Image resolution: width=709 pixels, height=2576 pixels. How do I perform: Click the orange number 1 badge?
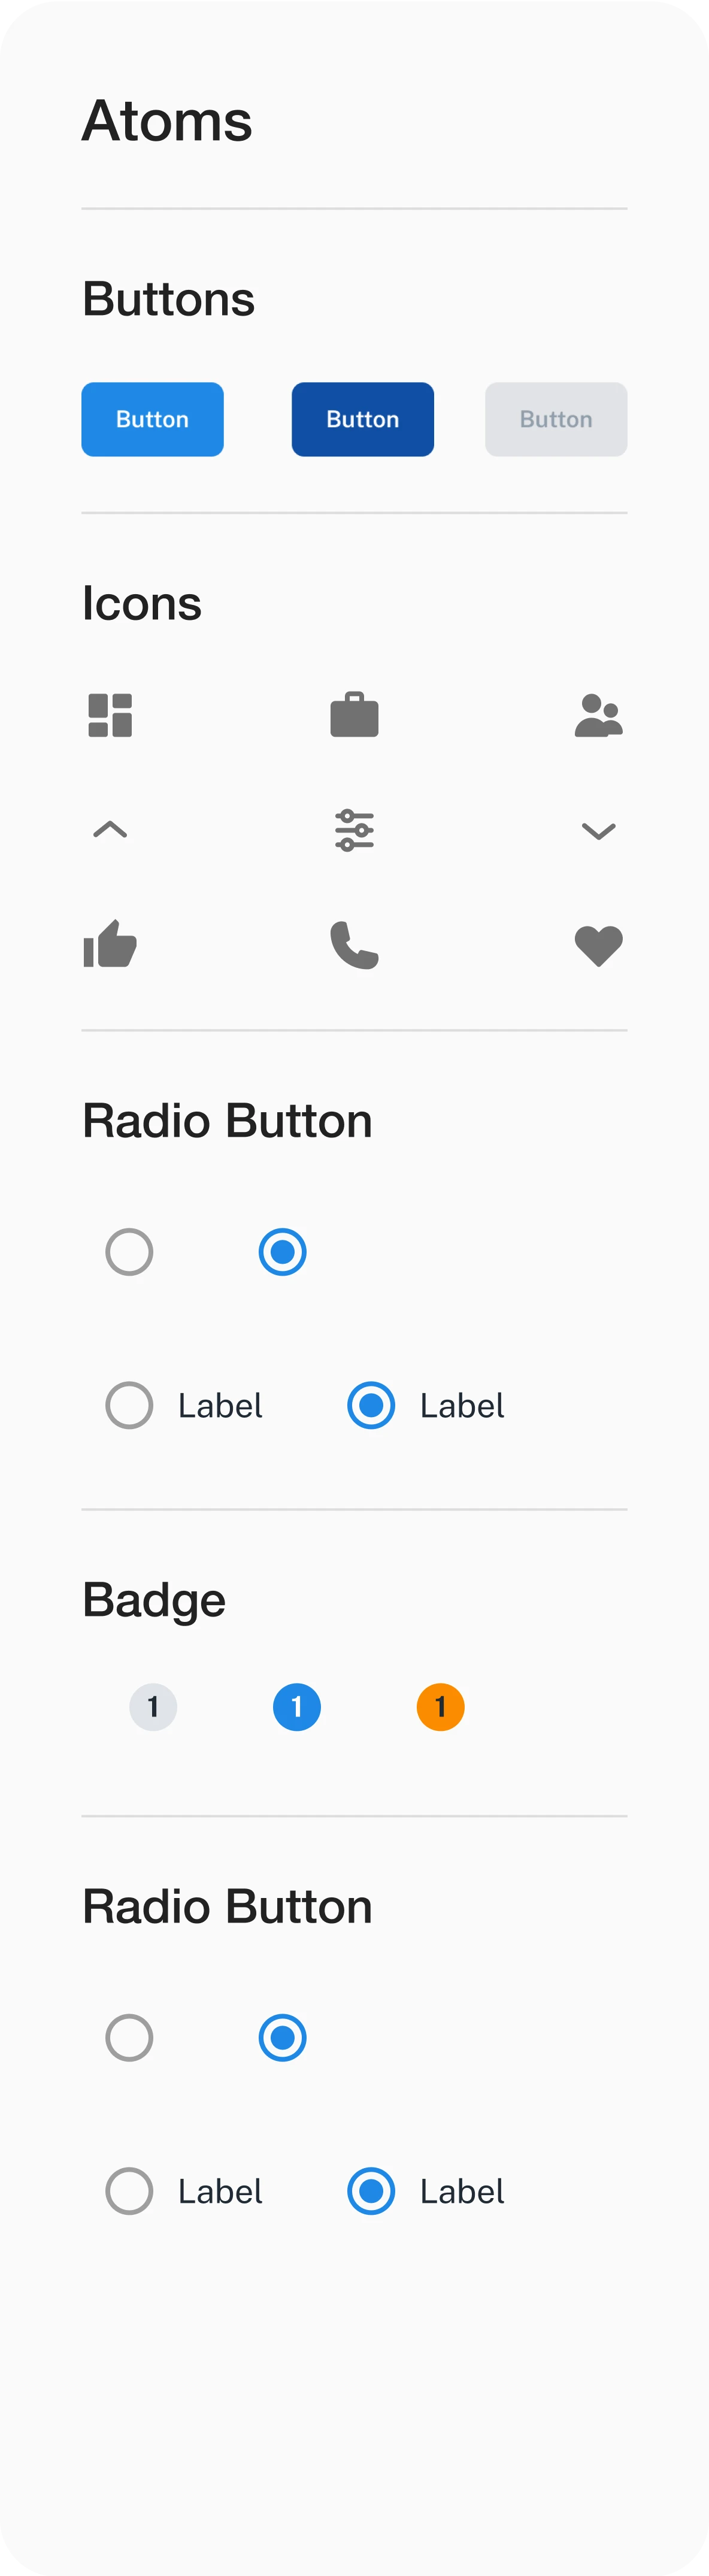tap(440, 1707)
